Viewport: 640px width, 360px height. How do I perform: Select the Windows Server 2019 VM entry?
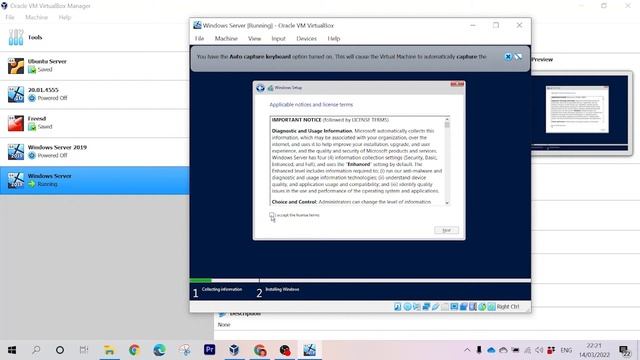(x=94, y=151)
